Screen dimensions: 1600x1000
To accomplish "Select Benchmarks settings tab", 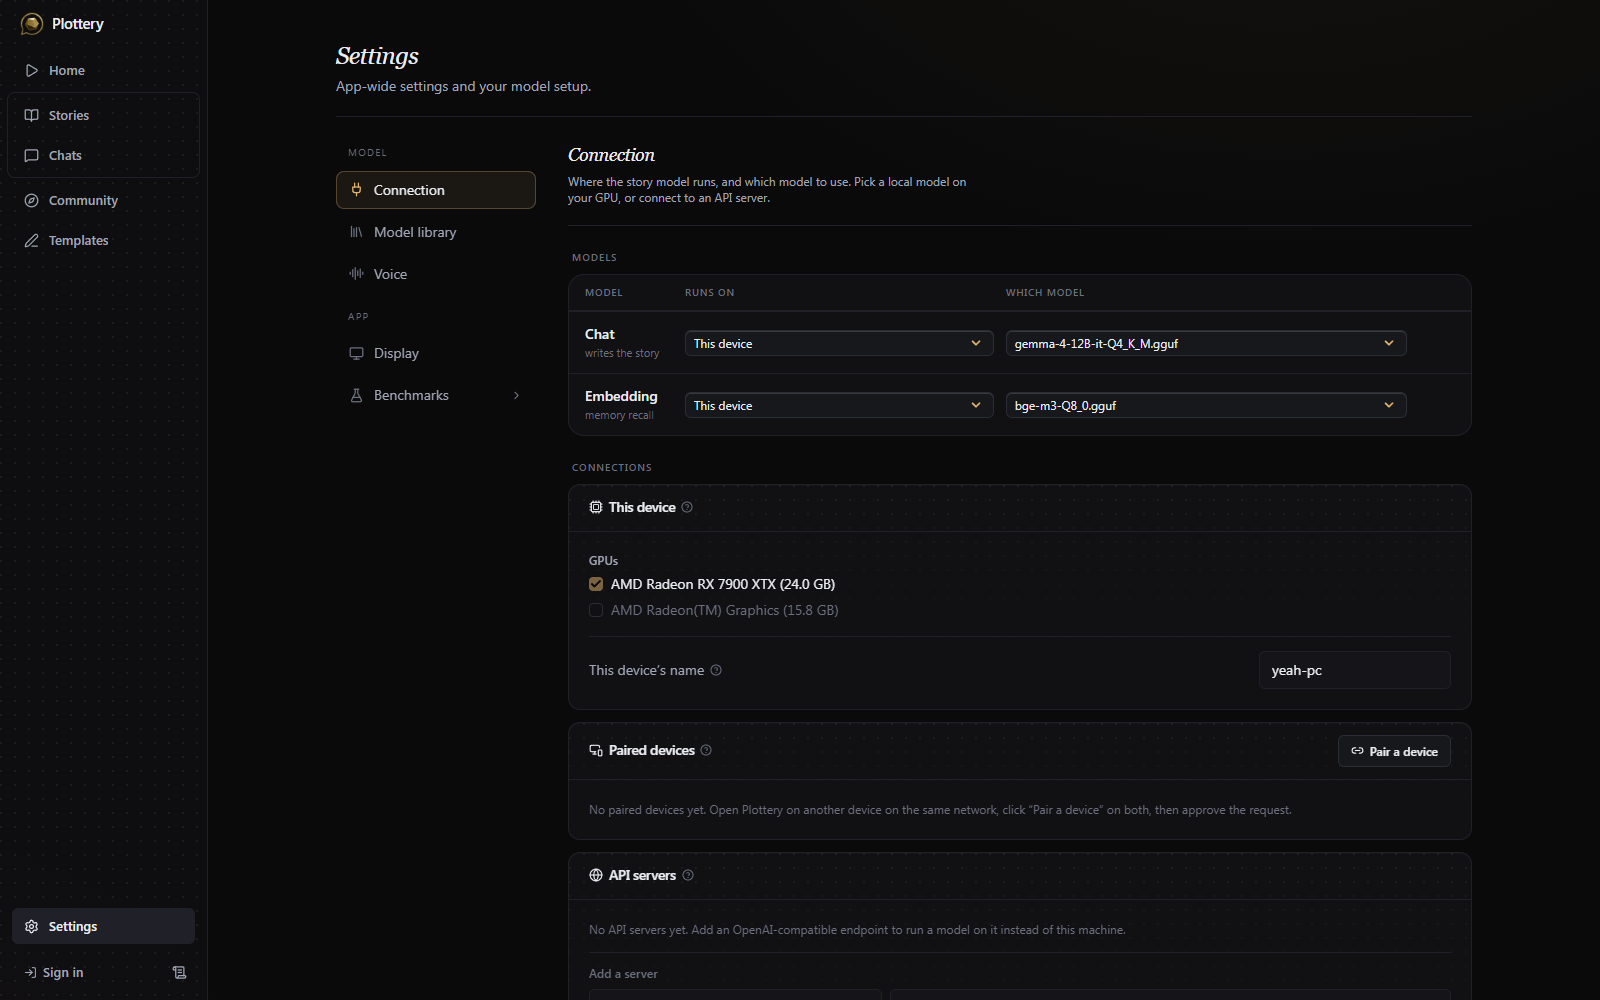I will click(x=436, y=396).
